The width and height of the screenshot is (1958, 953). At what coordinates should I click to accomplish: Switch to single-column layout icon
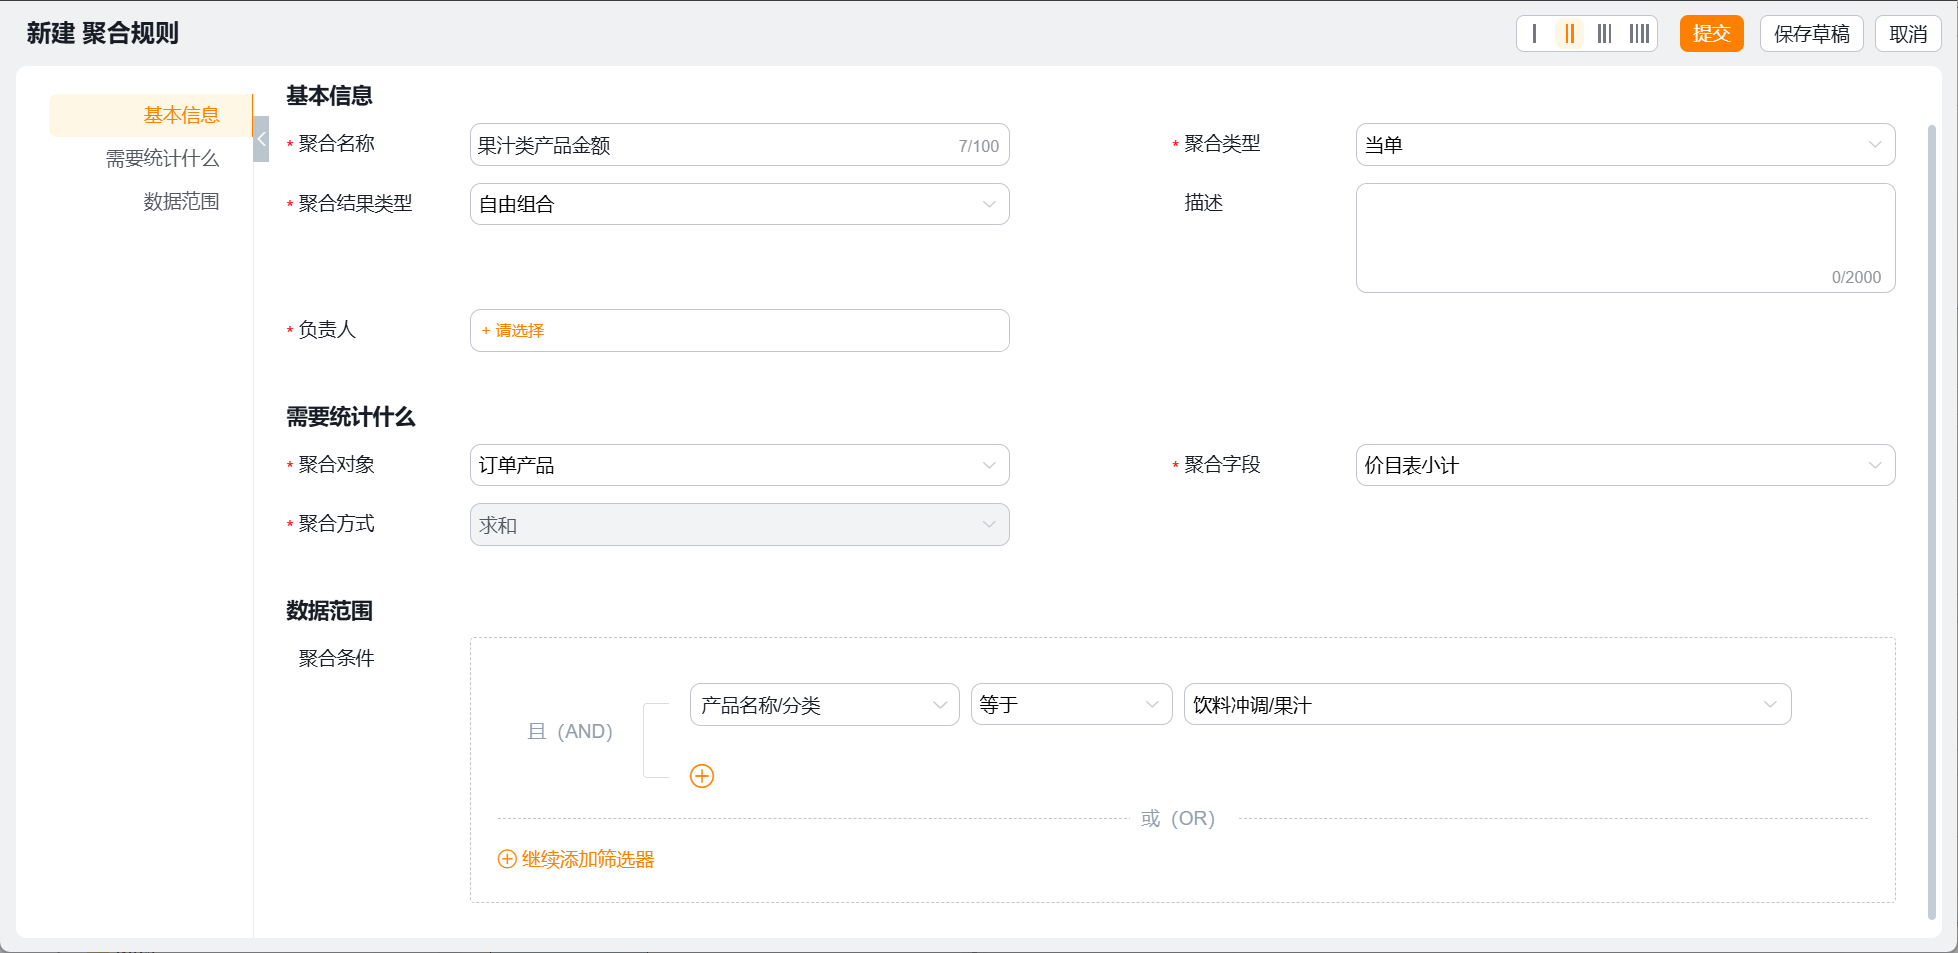point(1535,34)
